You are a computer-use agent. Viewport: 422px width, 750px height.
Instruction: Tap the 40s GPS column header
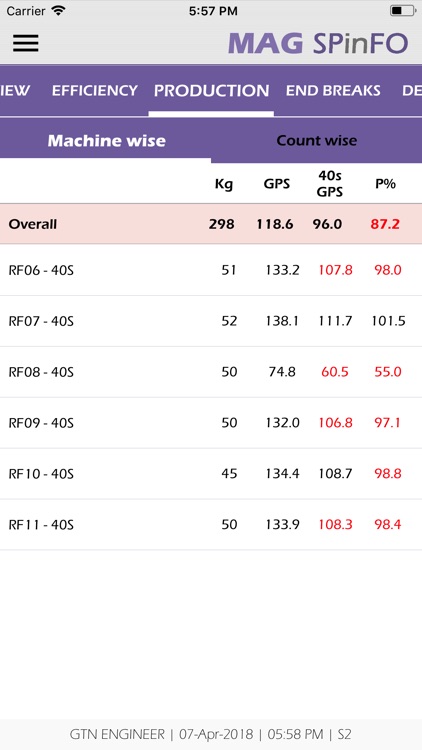click(330, 184)
